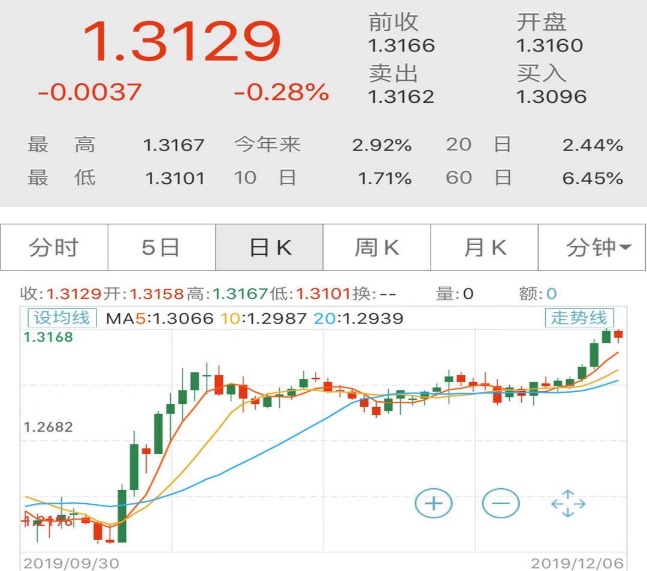Select the latest candlestick on 2019/12/06
The height and width of the screenshot is (571, 647).
pos(618,335)
